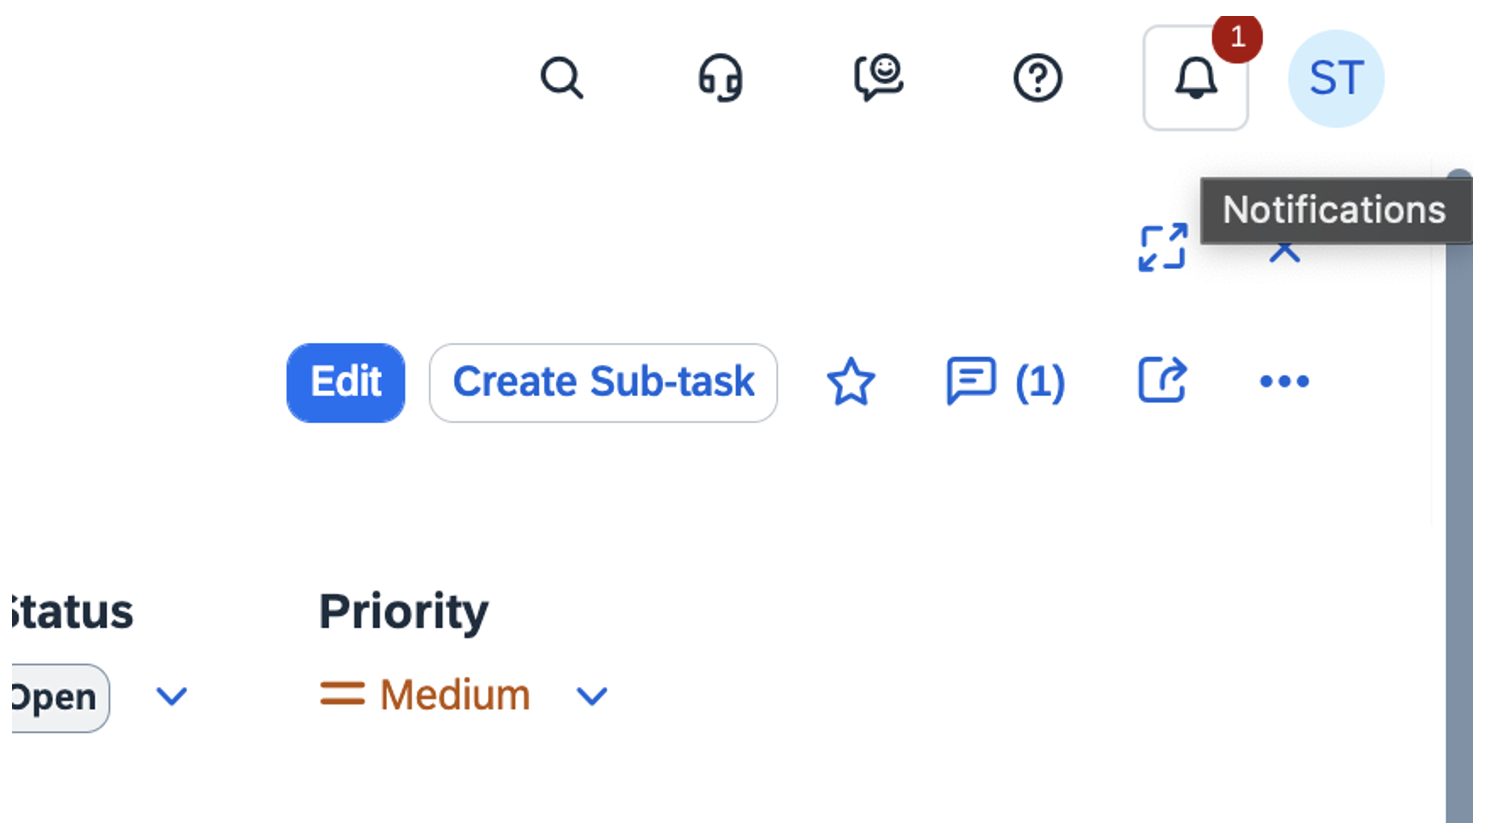Click the Open status pill

coord(57,697)
